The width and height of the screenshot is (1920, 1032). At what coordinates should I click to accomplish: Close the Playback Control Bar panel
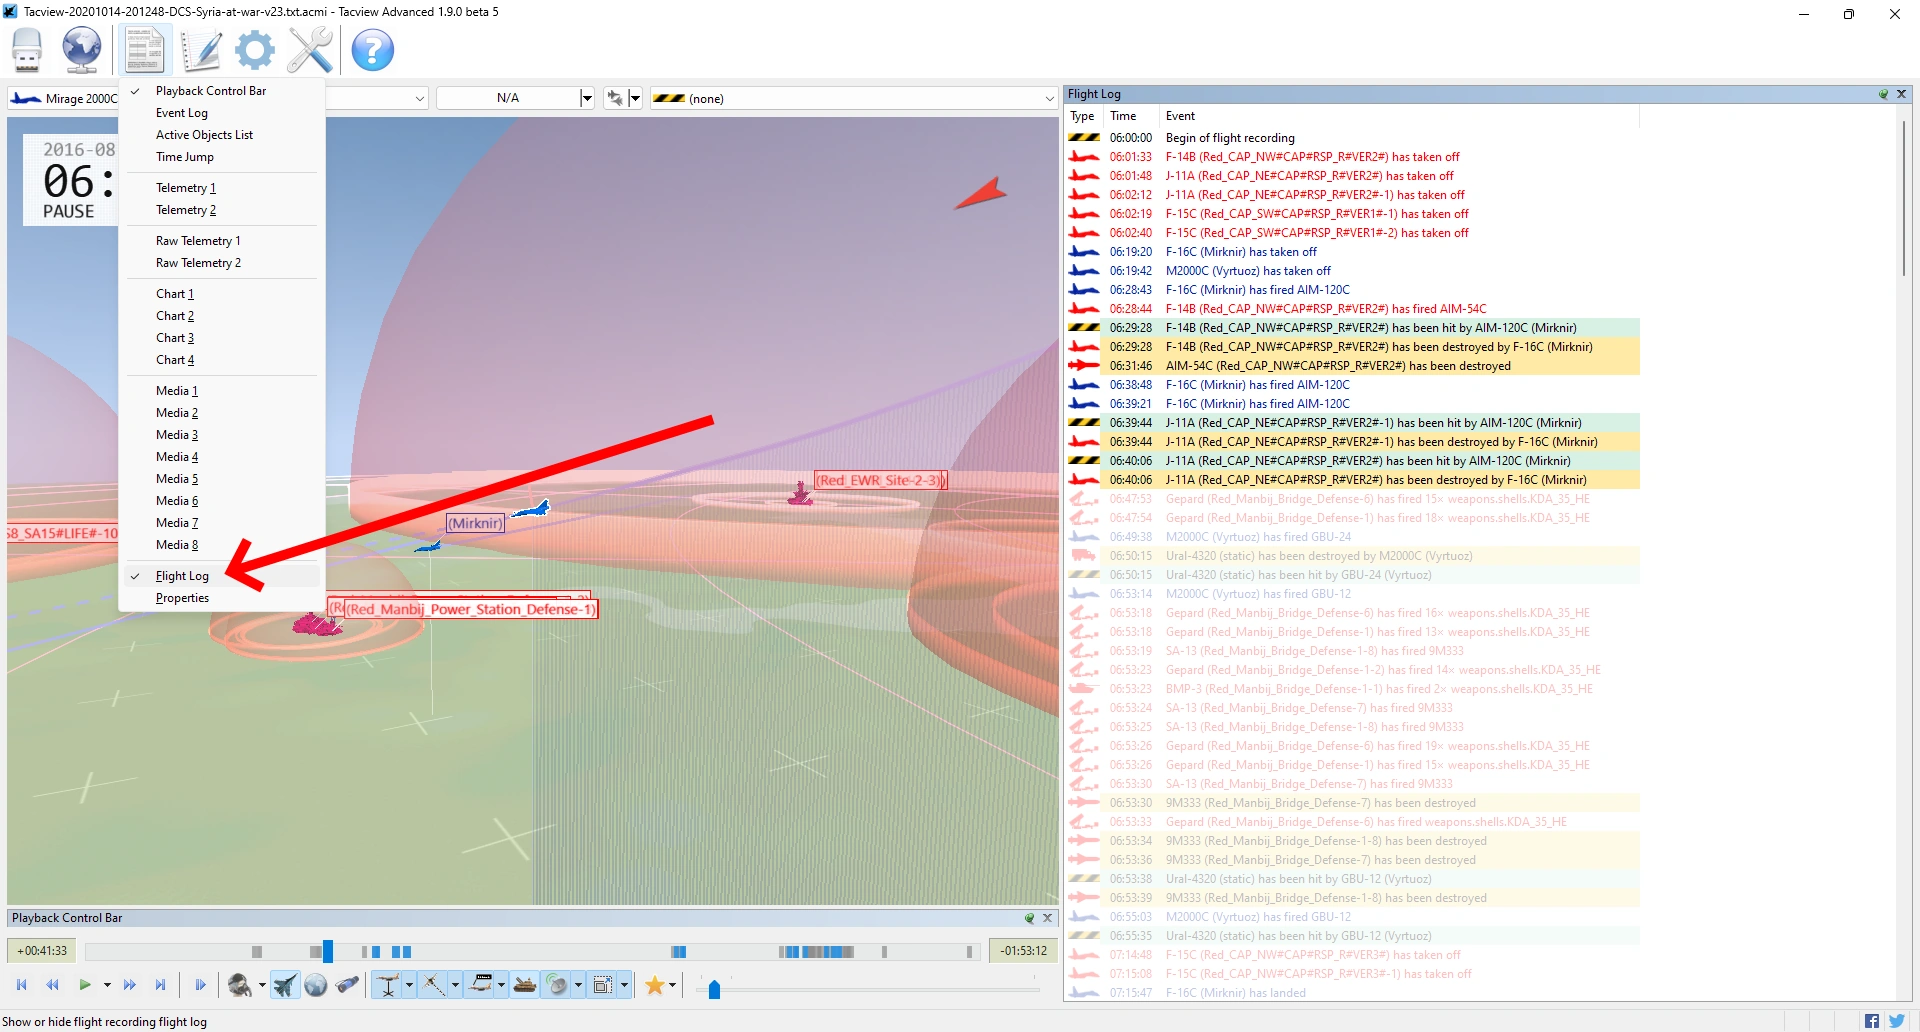1047,918
